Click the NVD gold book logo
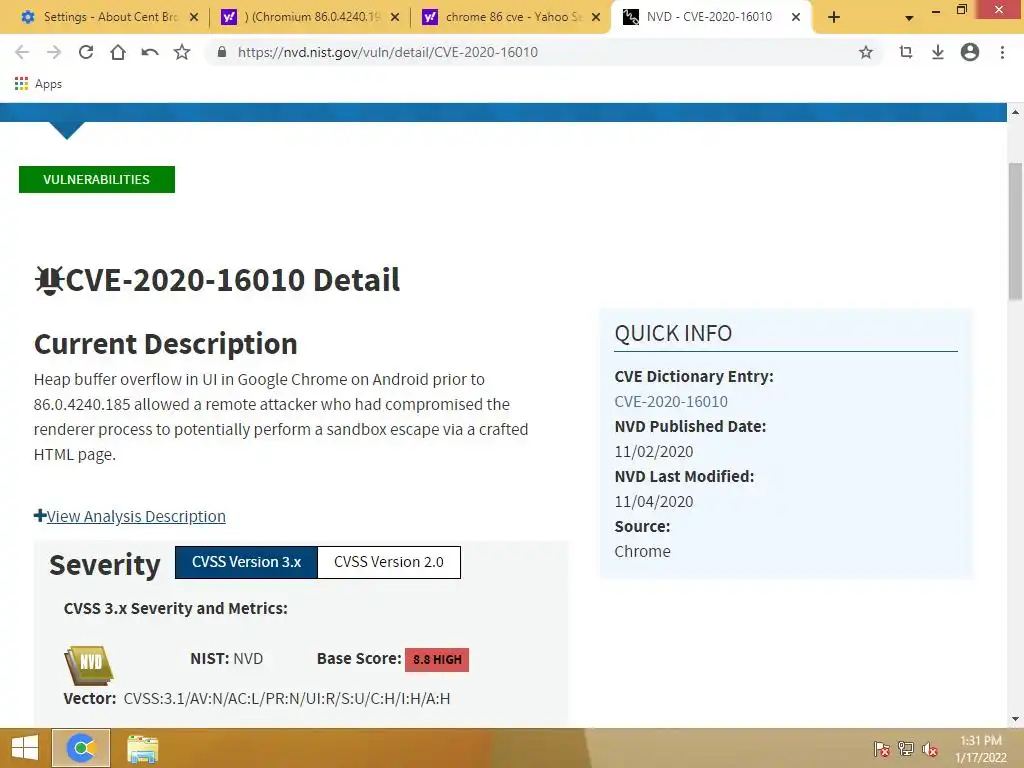 click(x=89, y=665)
